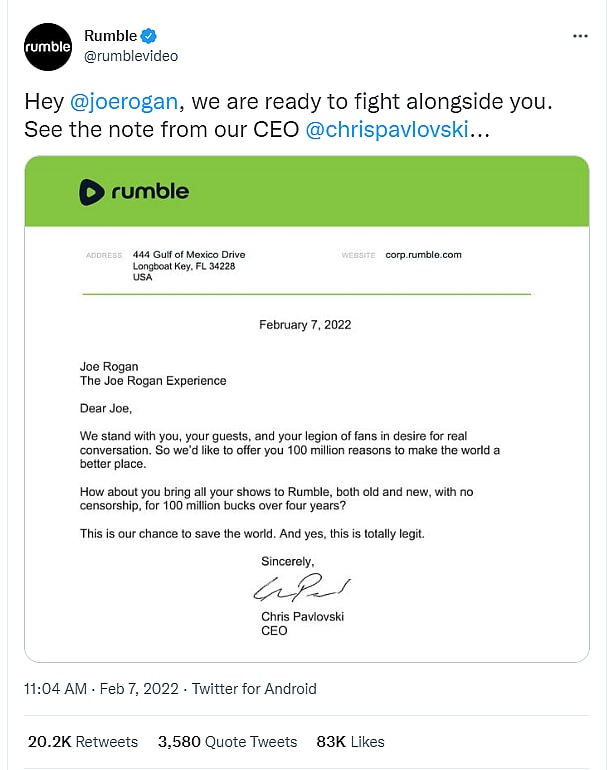Click "The Joe Rogan Experience" line in letter
610x770 pixels.
click(153, 381)
